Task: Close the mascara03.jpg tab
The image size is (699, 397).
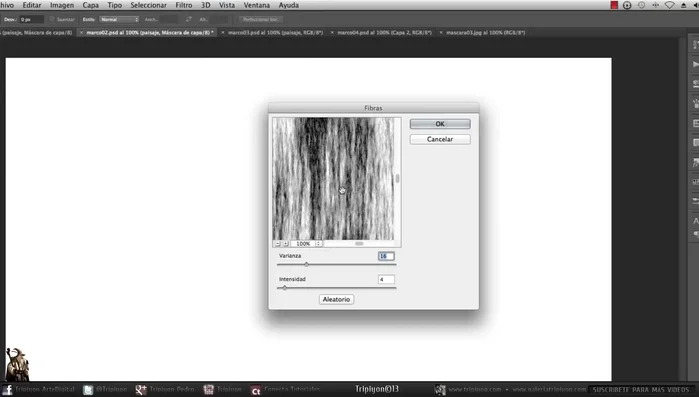Action: pyautogui.click(x=441, y=33)
